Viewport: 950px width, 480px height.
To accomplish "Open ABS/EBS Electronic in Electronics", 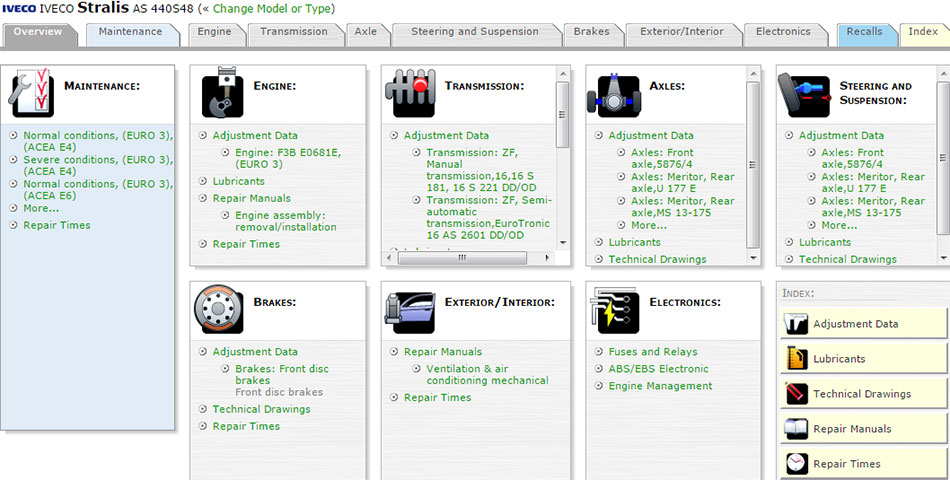I will pos(658,368).
